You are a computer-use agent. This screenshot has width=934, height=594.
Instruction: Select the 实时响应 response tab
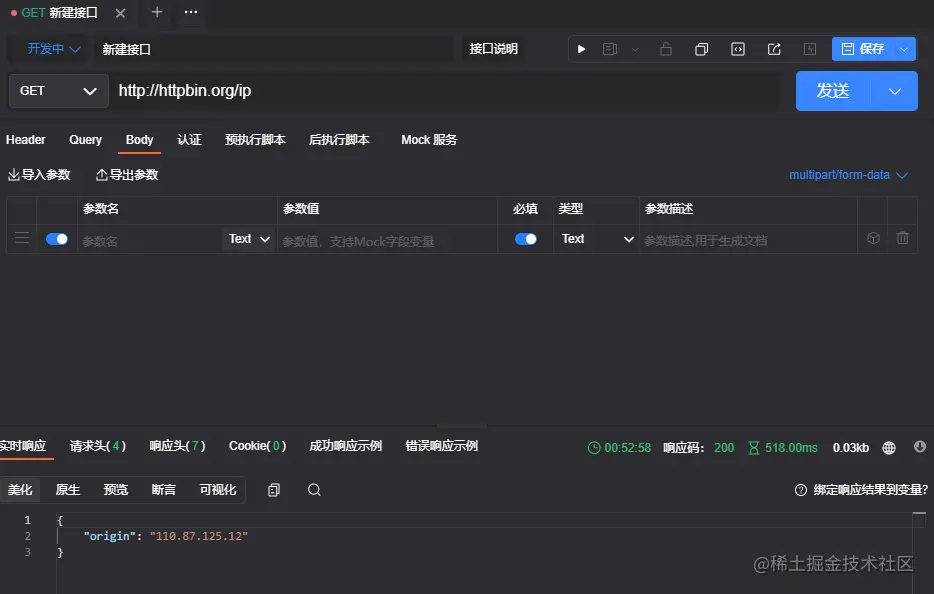click(x=23, y=446)
